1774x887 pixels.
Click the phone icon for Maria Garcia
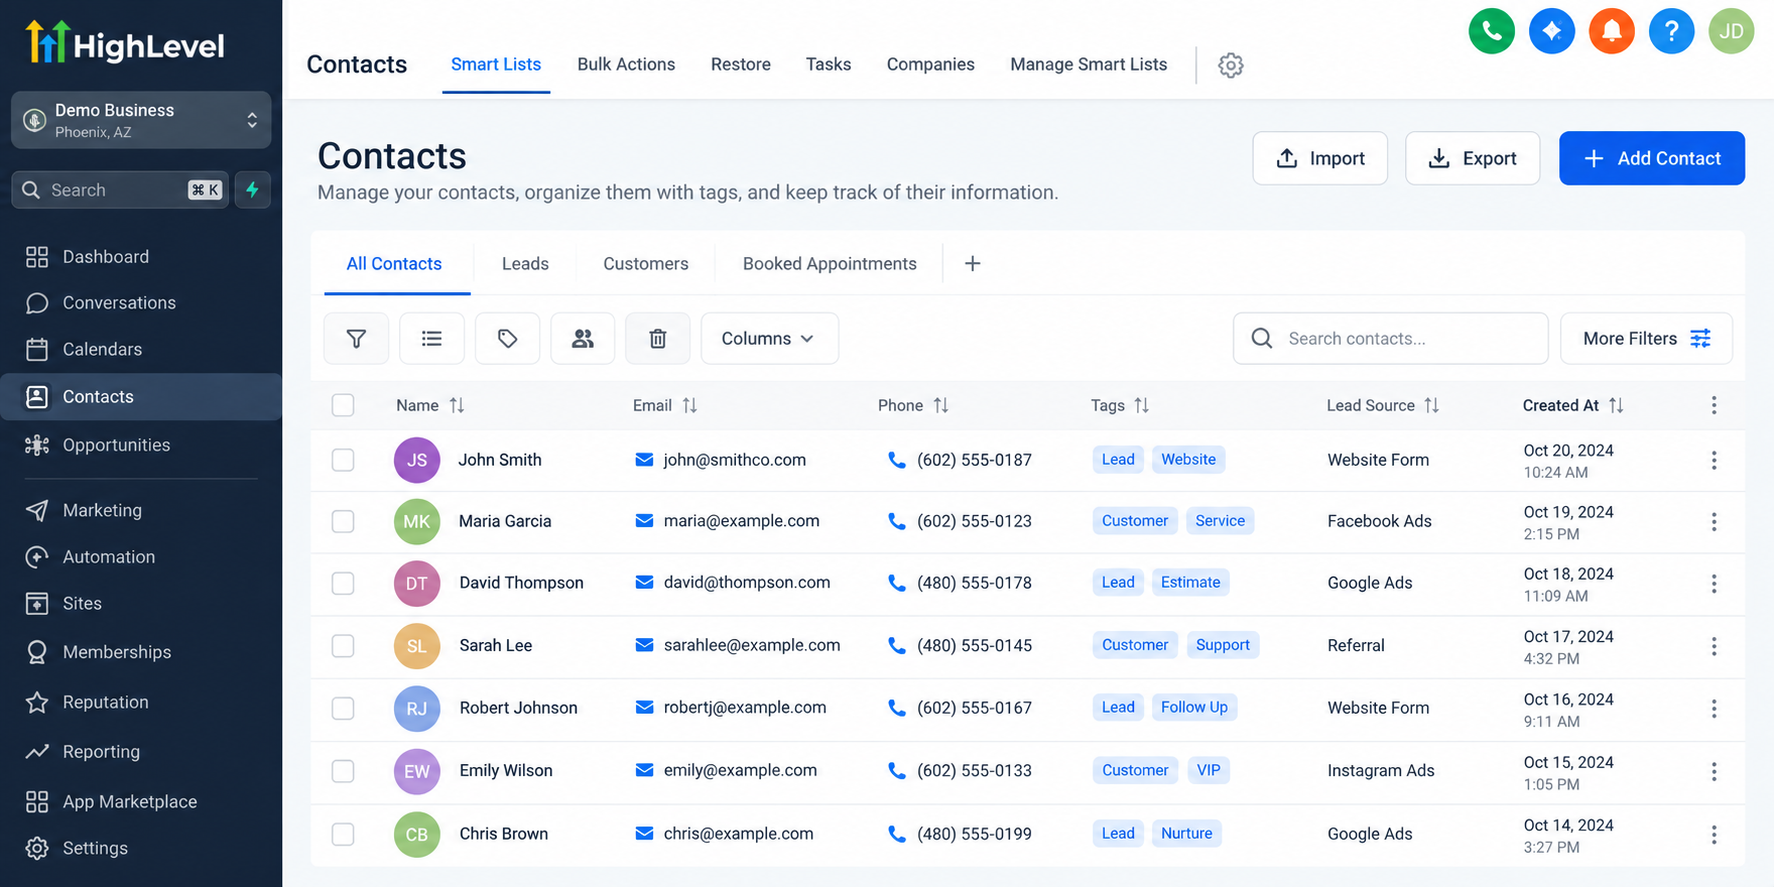pos(897,521)
